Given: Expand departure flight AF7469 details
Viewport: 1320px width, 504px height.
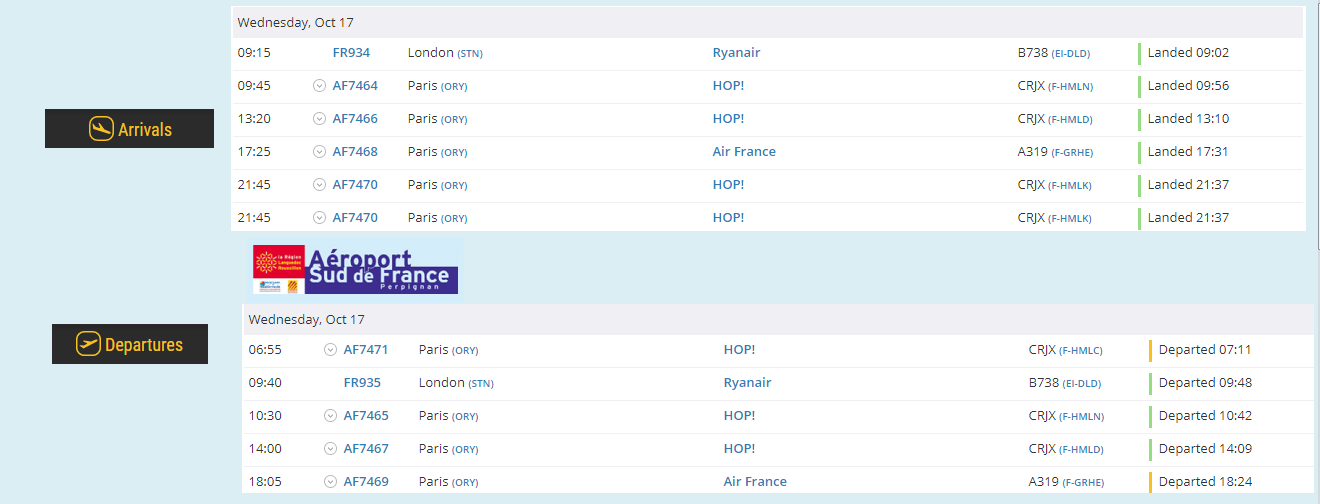Looking at the screenshot, I should point(330,482).
